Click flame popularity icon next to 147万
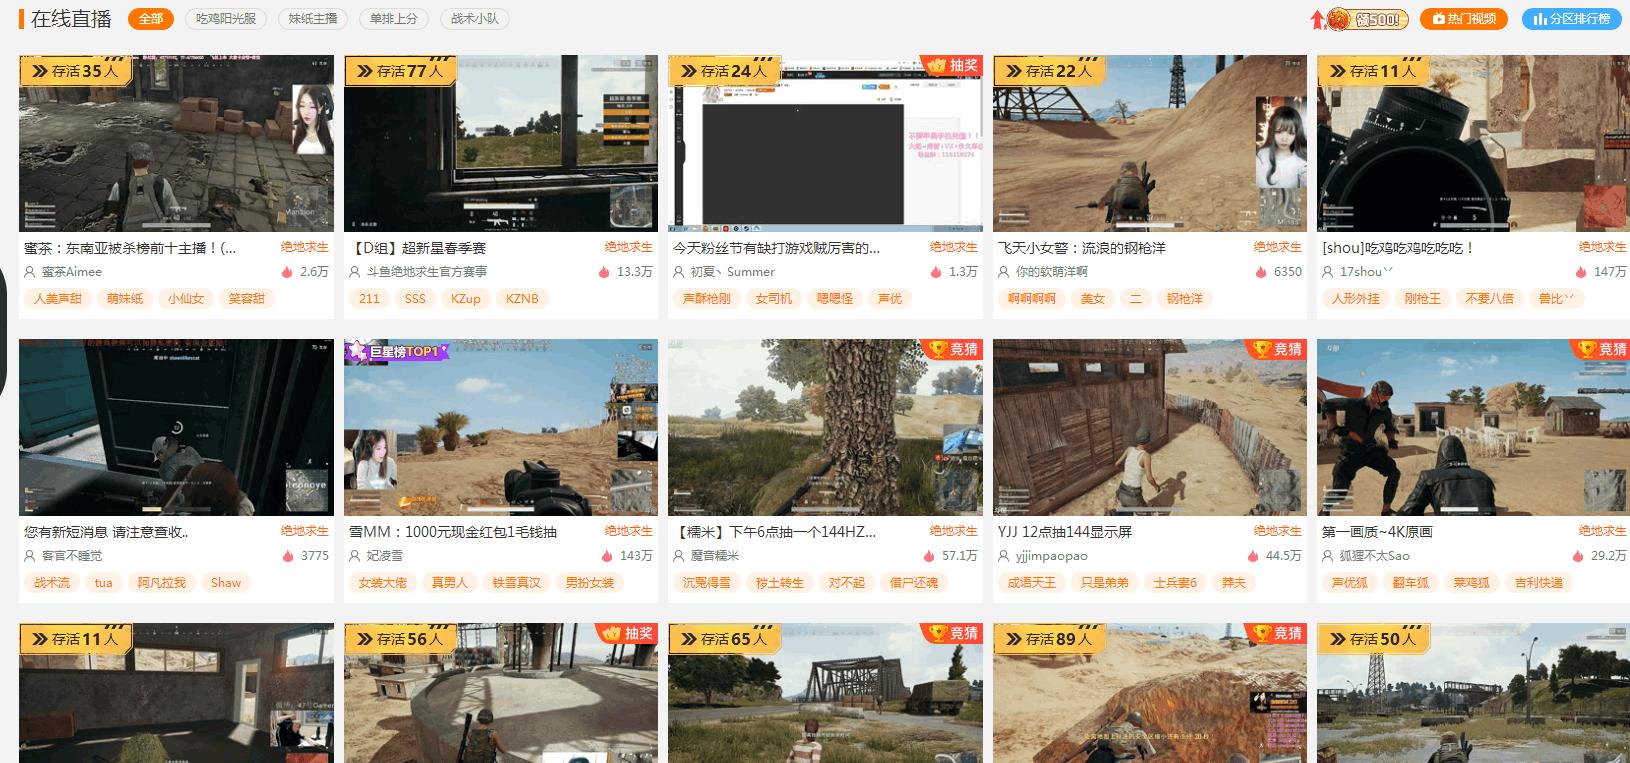This screenshot has width=1630, height=763. click(1581, 272)
